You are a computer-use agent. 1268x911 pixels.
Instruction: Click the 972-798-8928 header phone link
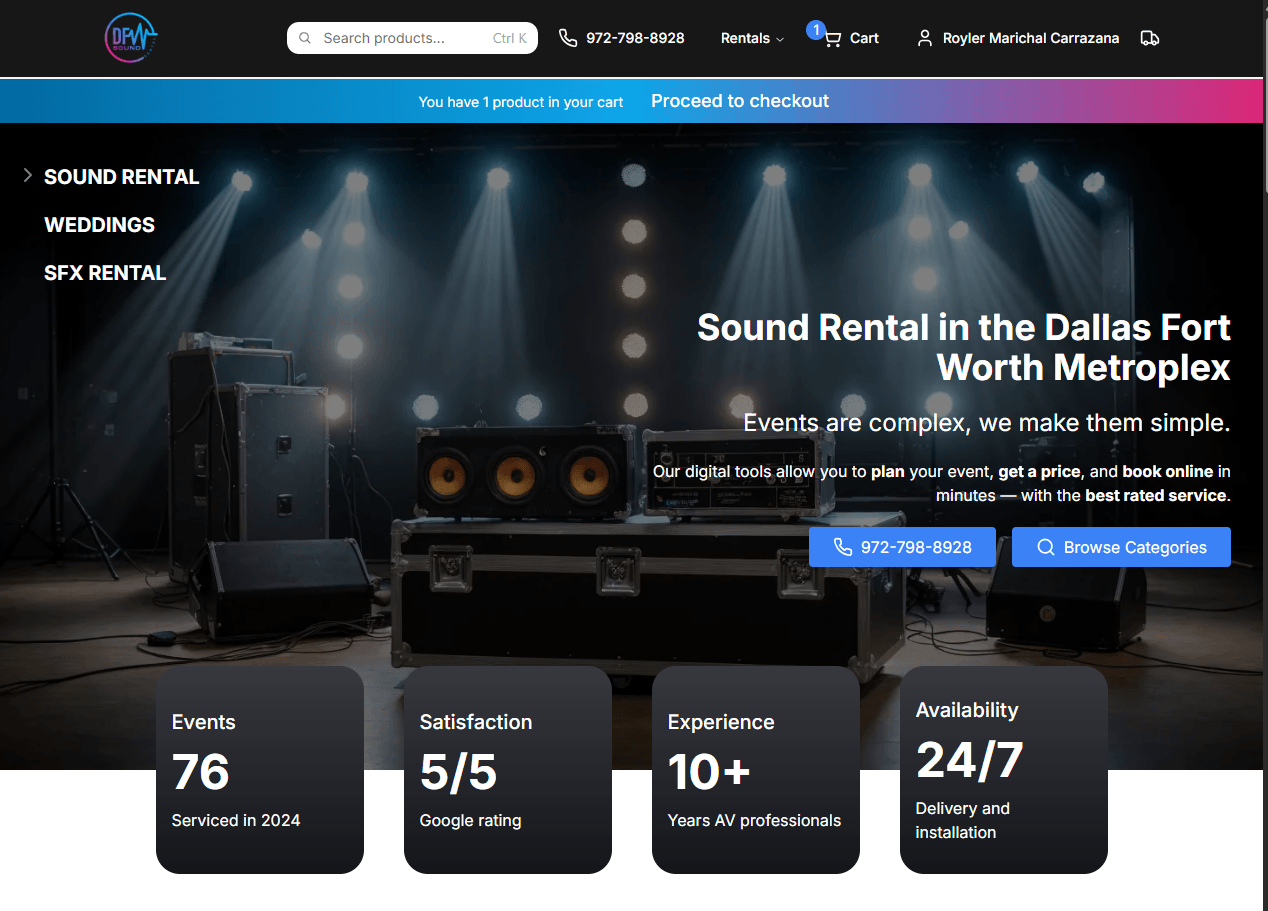tap(635, 38)
